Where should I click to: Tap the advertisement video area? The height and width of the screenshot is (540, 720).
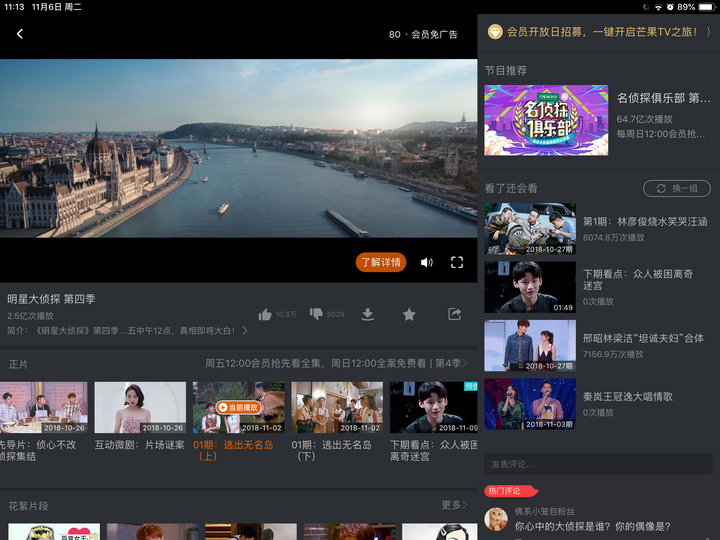pyautogui.click(x=239, y=148)
